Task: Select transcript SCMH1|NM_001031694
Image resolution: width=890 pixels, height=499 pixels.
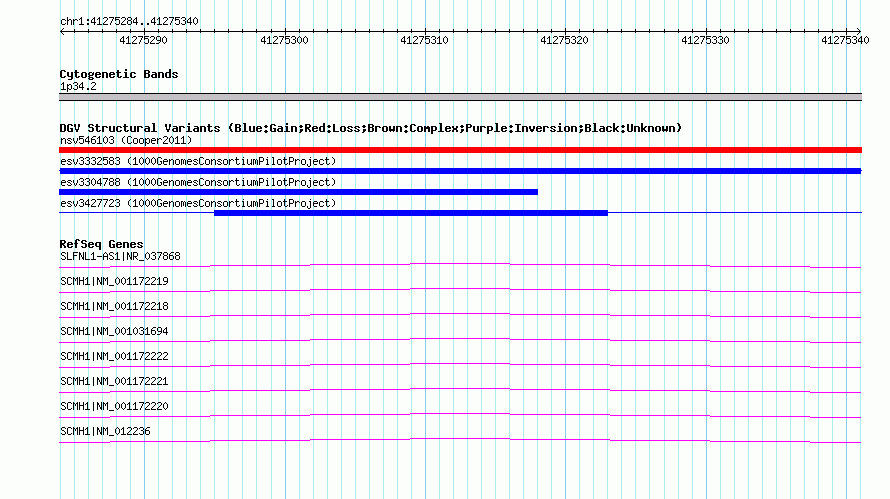Action: coord(114,332)
